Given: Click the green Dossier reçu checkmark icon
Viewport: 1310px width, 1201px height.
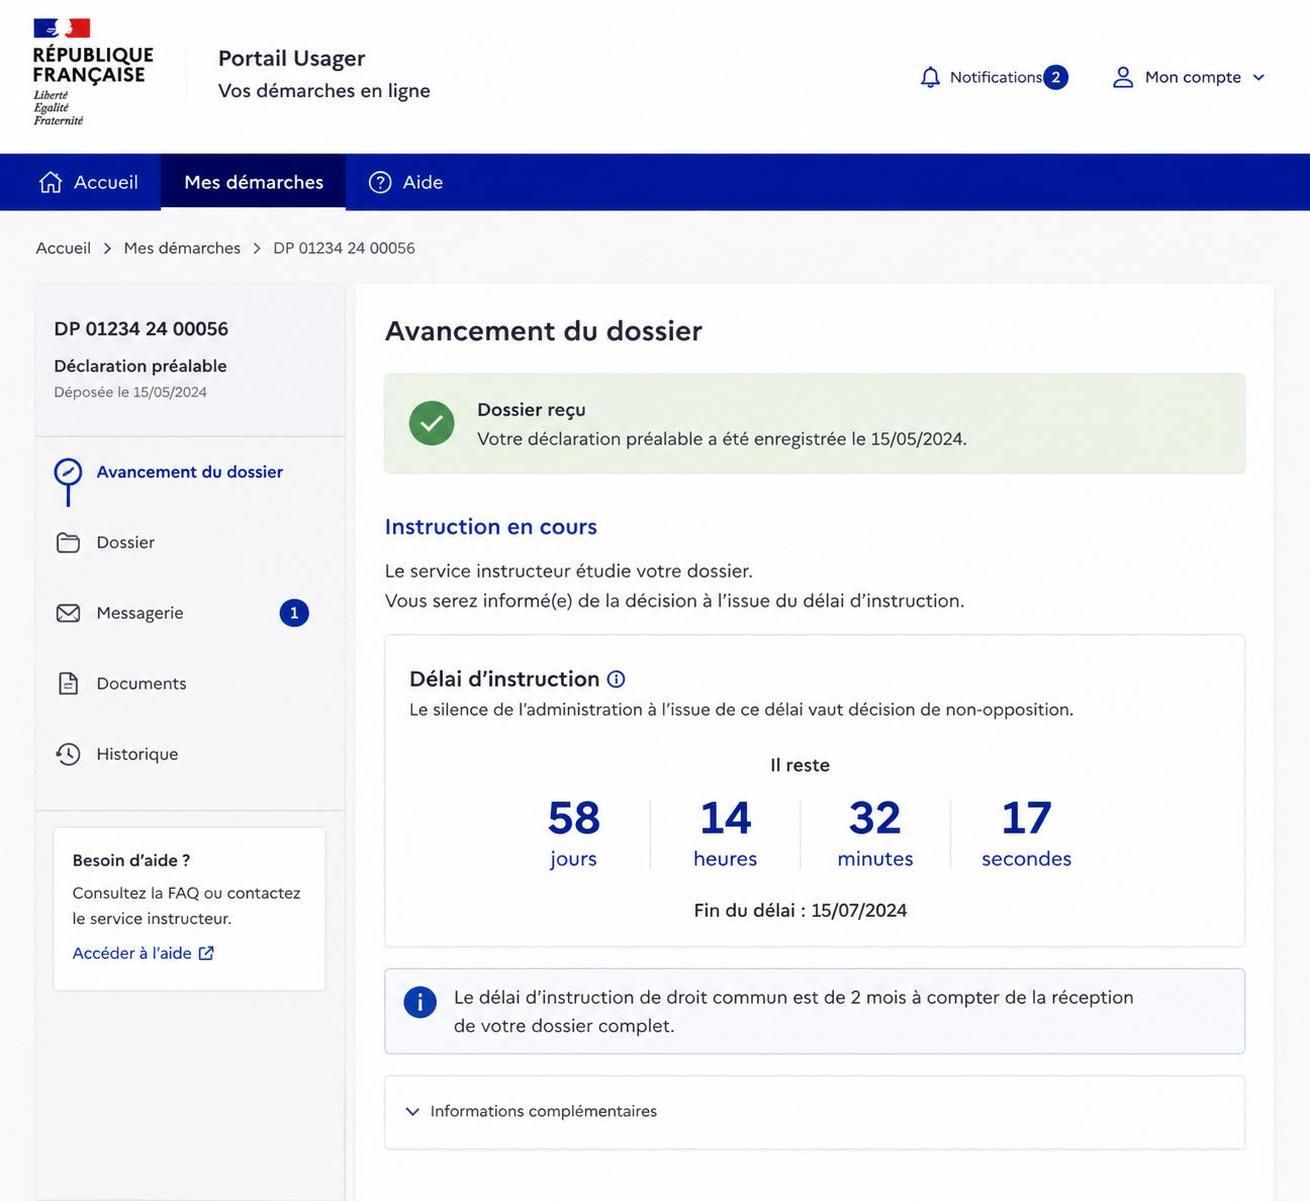Looking at the screenshot, I should click(x=432, y=423).
